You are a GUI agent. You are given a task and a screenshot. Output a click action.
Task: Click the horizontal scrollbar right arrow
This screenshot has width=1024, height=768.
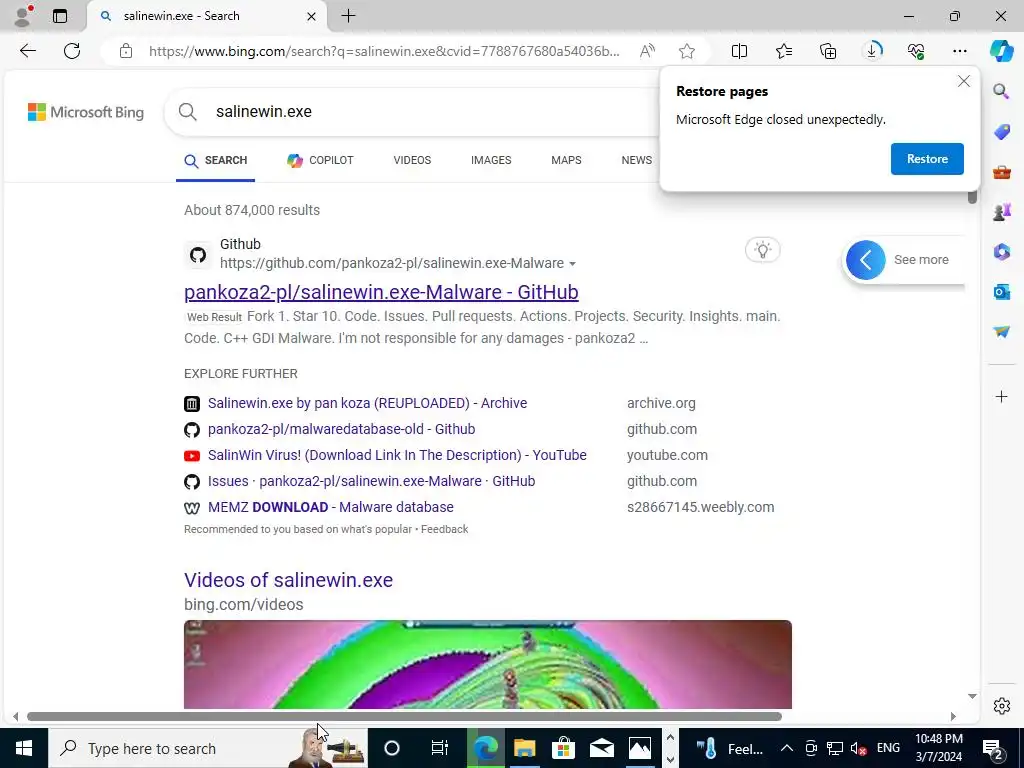pyautogui.click(x=953, y=716)
